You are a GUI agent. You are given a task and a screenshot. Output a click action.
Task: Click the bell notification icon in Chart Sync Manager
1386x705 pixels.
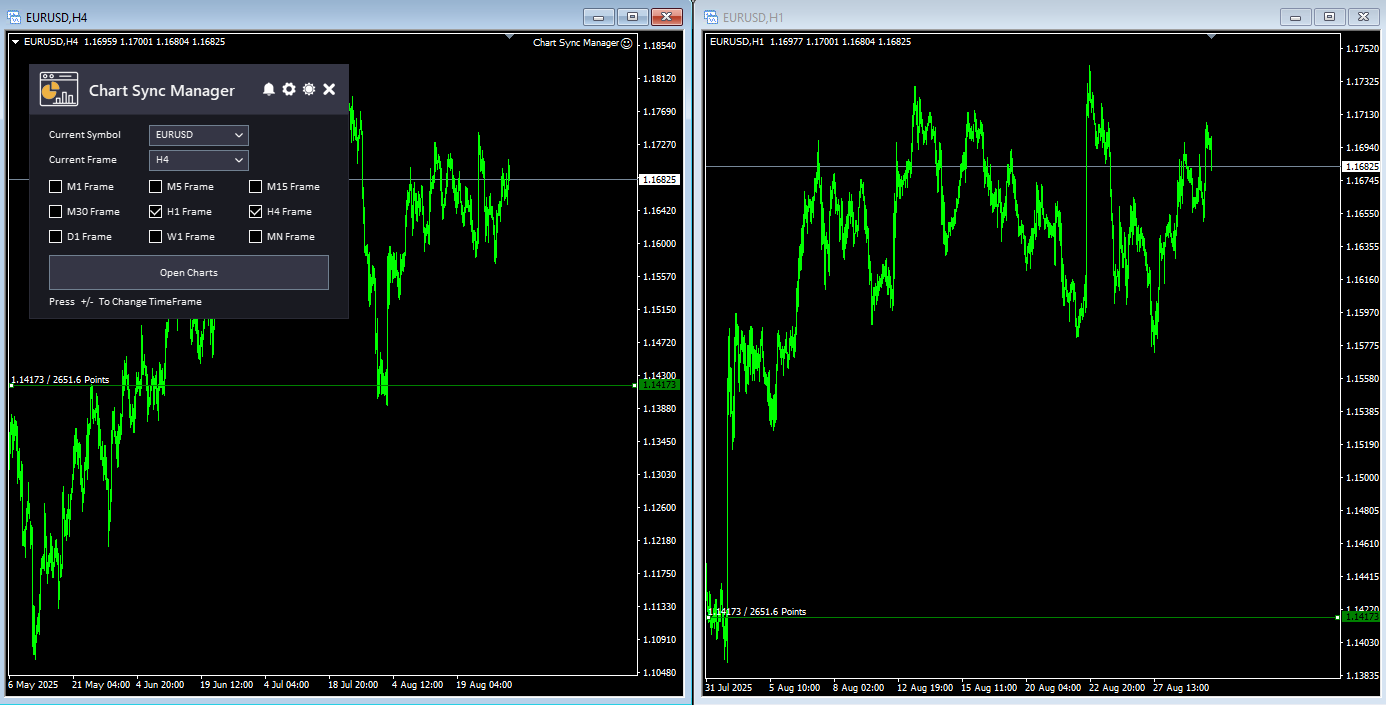[x=268, y=89]
